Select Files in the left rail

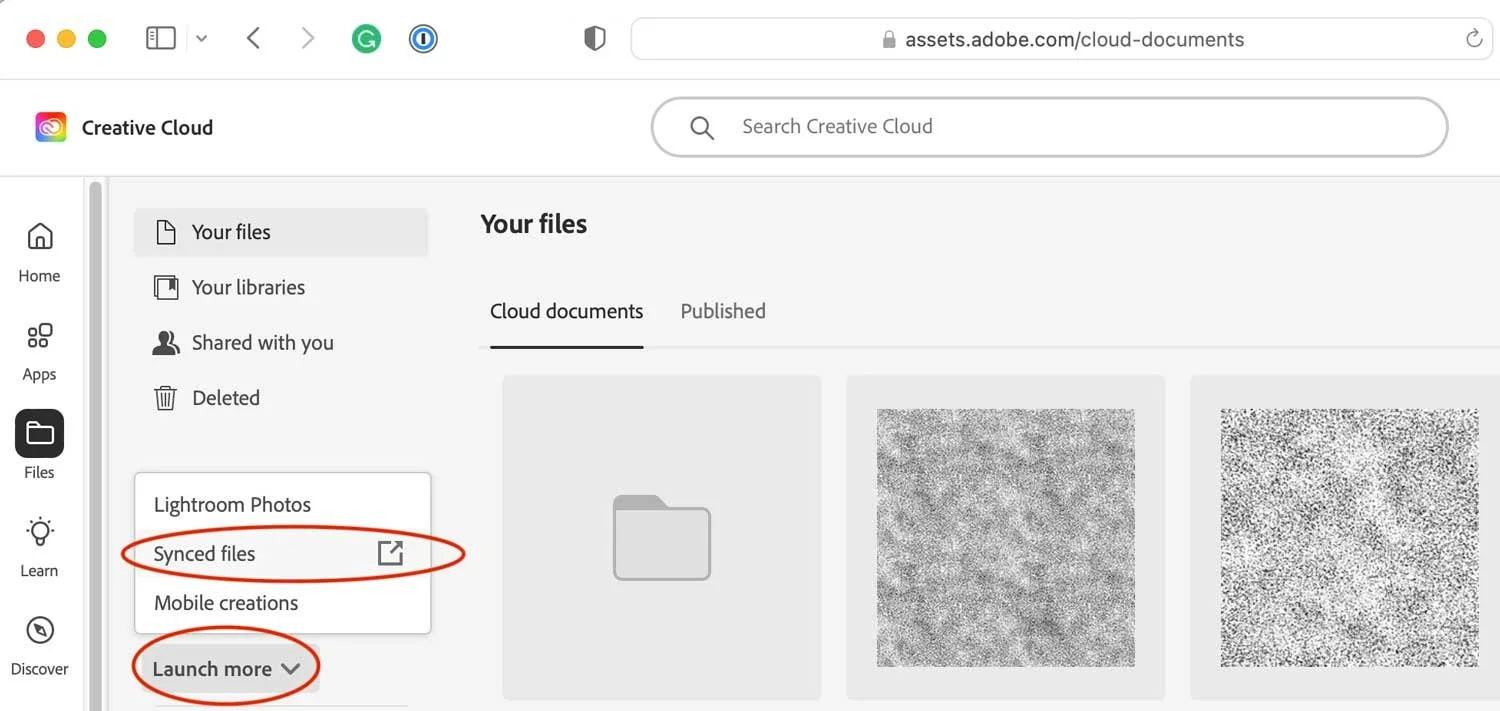click(39, 446)
